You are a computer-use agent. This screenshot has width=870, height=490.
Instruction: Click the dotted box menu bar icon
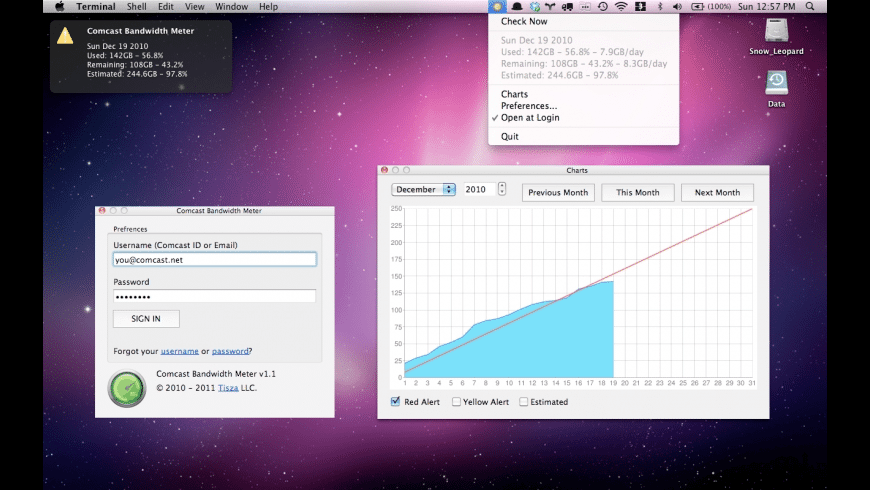[585, 7]
